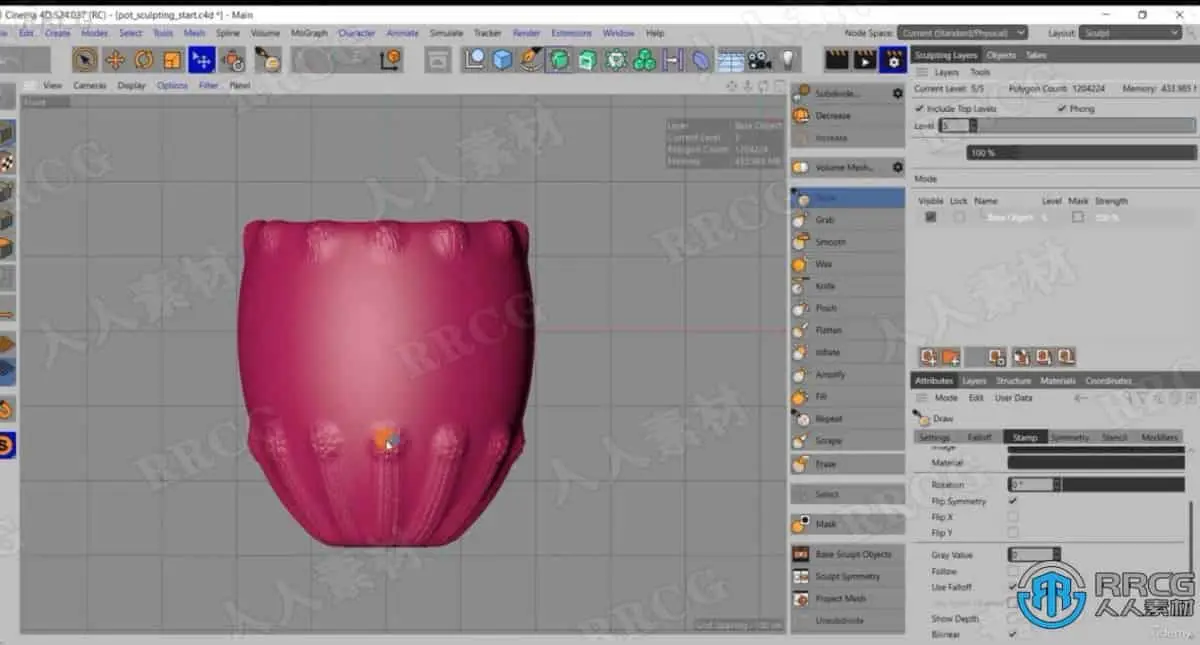This screenshot has width=1200, height=645.
Task: Open the spline pen tool icon
Action: [530, 60]
